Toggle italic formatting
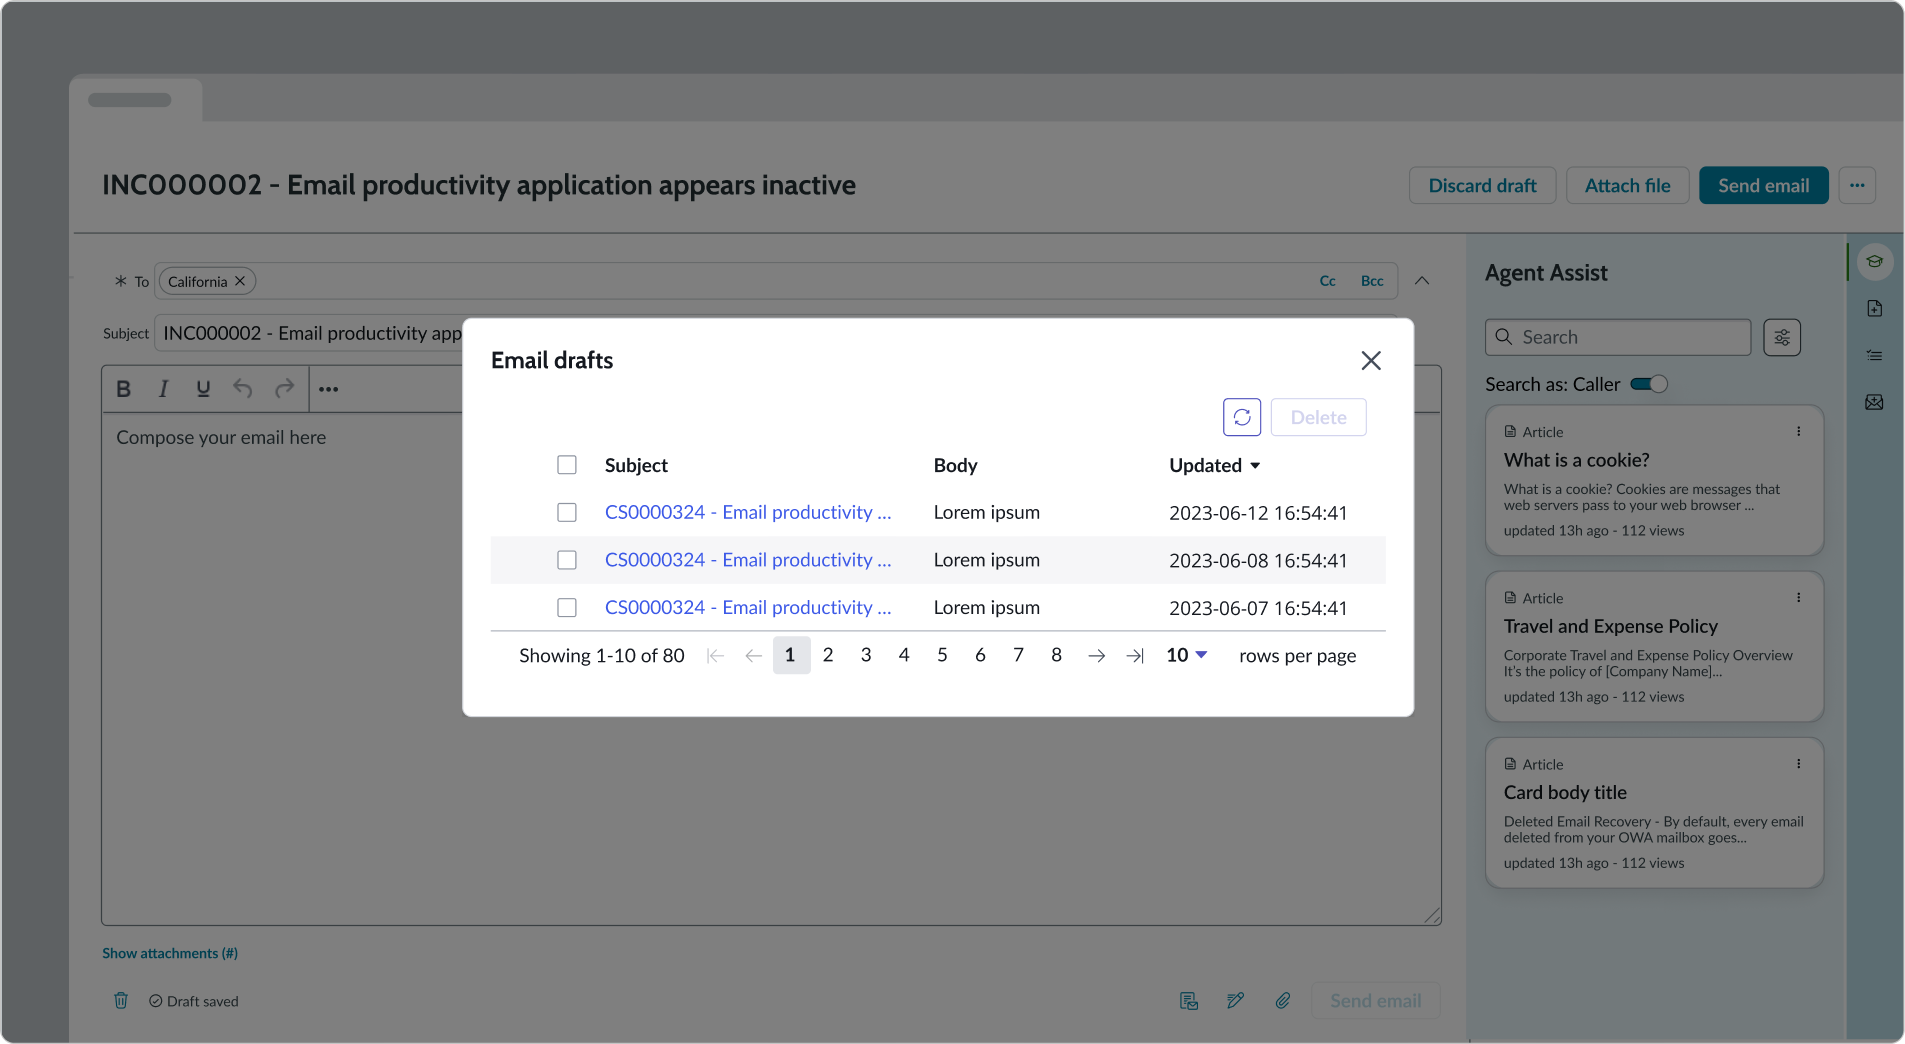Screen dimensions: 1905x1044 coord(163,389)
